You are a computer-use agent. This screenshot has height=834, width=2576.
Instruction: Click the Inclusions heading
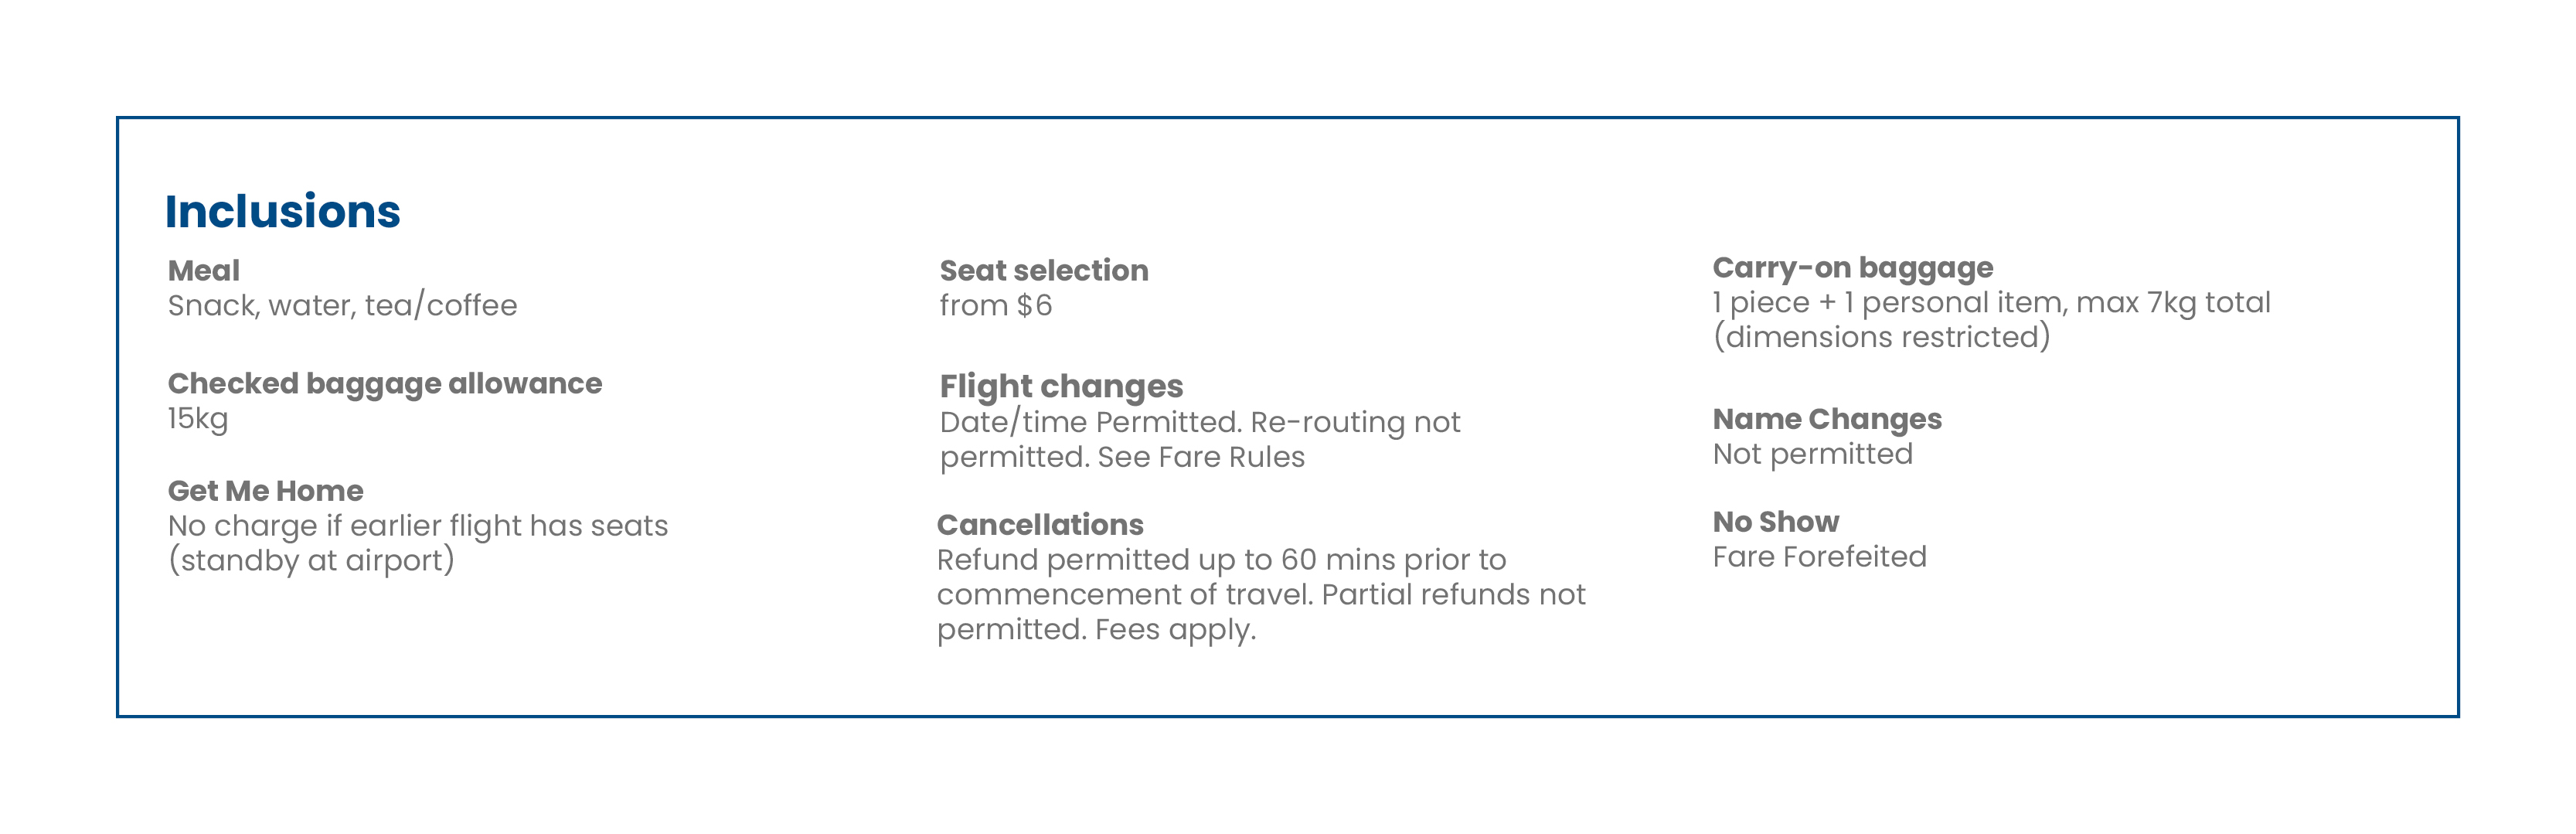pos(282,212)
